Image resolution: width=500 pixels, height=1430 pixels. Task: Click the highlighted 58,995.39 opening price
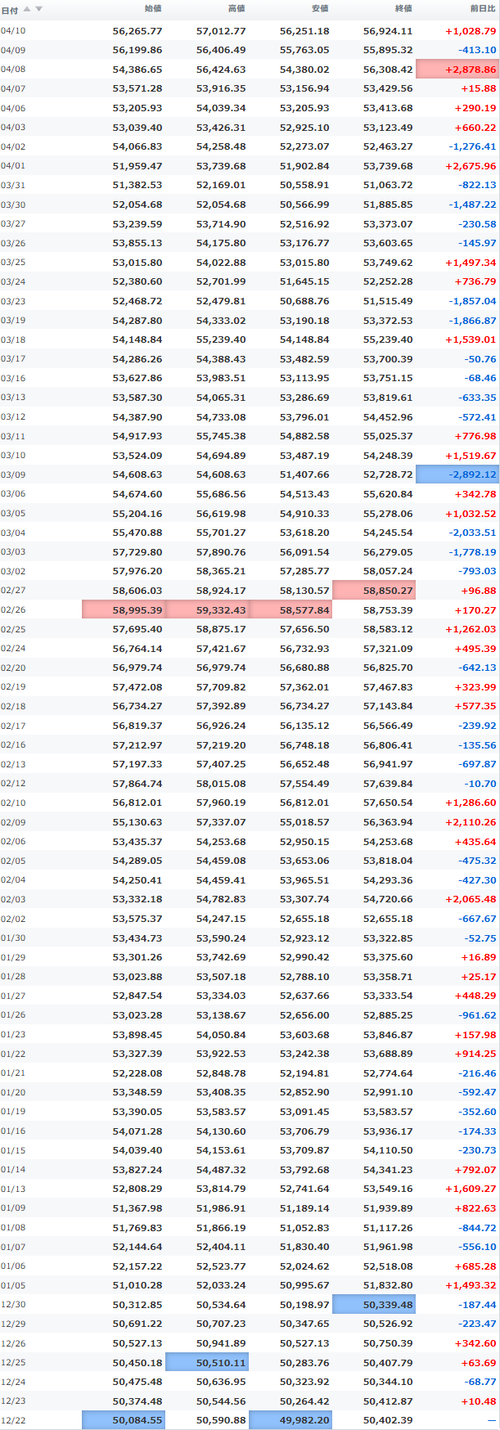click(x=123, y=609)
